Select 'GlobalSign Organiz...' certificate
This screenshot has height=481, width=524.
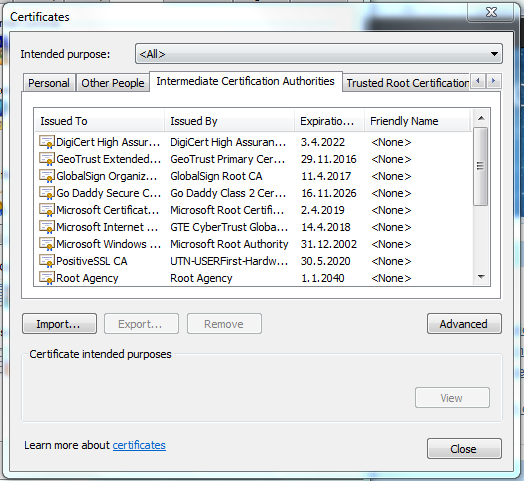tap(107, 176)
